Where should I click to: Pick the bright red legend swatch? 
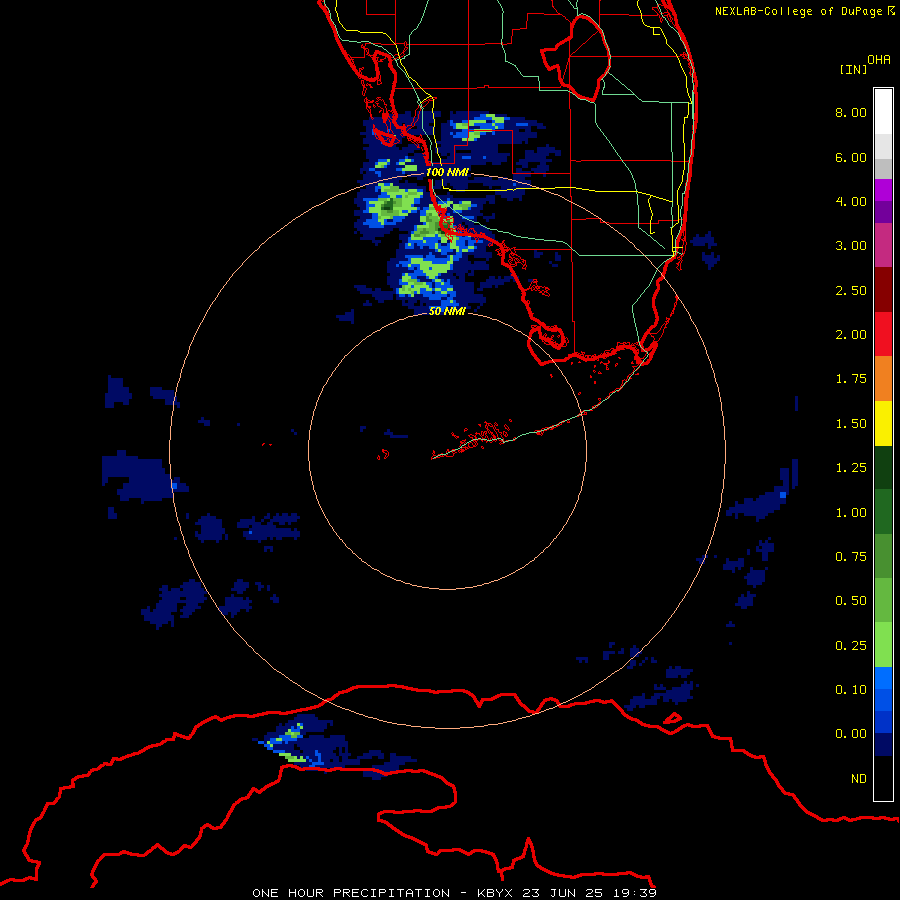coord(883,334)
